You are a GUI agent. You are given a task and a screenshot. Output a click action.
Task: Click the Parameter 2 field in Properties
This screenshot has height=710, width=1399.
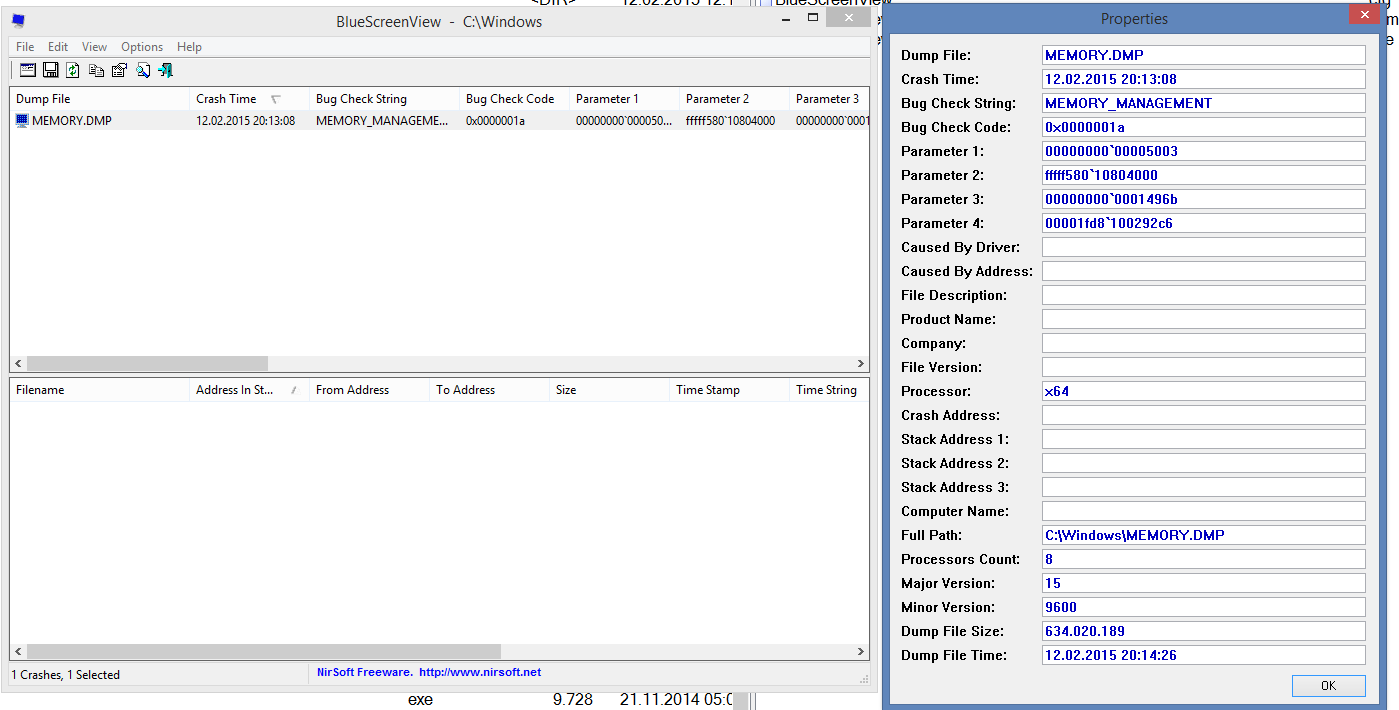click(1203, 175)
